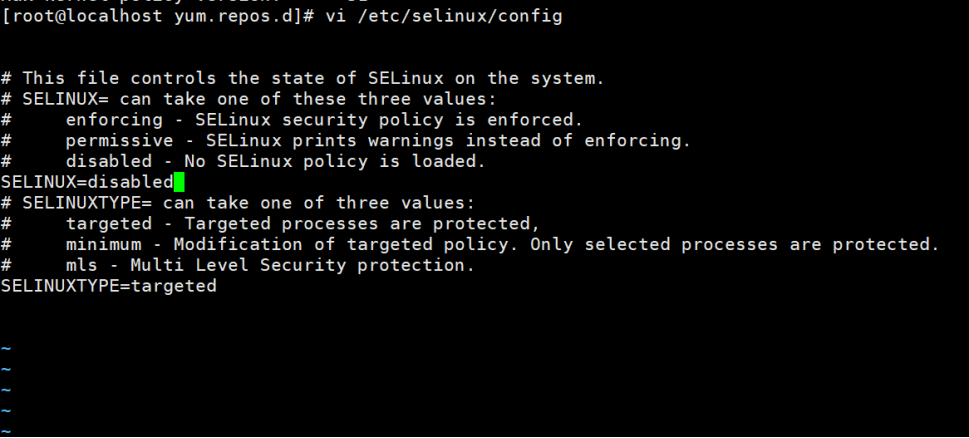Click the "mls" option name in comments

82,265
